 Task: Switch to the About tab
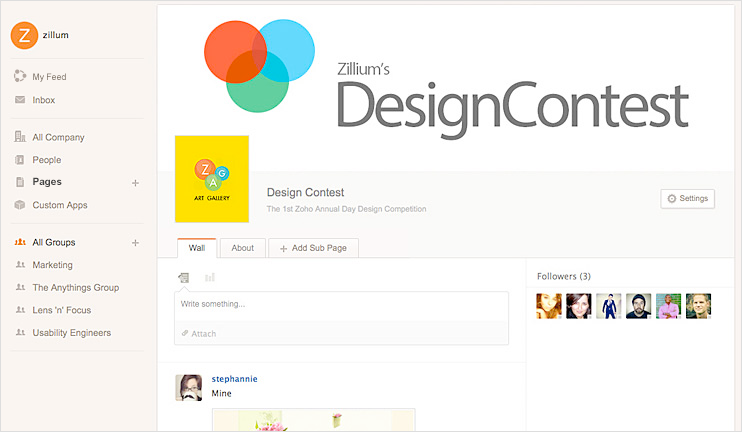point(243,248)
